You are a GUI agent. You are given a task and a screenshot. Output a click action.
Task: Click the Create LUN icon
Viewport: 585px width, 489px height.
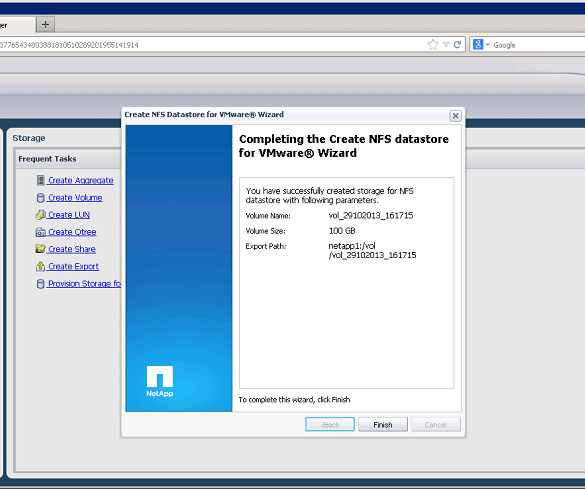click(40, 215)
